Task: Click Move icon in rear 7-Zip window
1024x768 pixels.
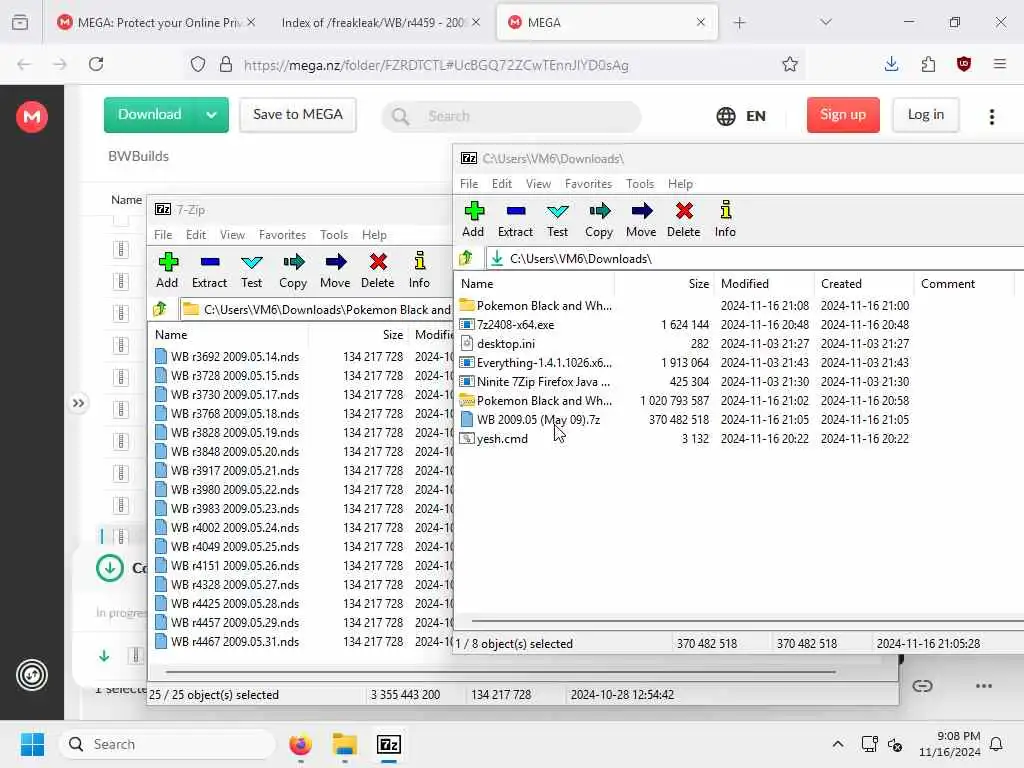Action: [x=336, y=262]
